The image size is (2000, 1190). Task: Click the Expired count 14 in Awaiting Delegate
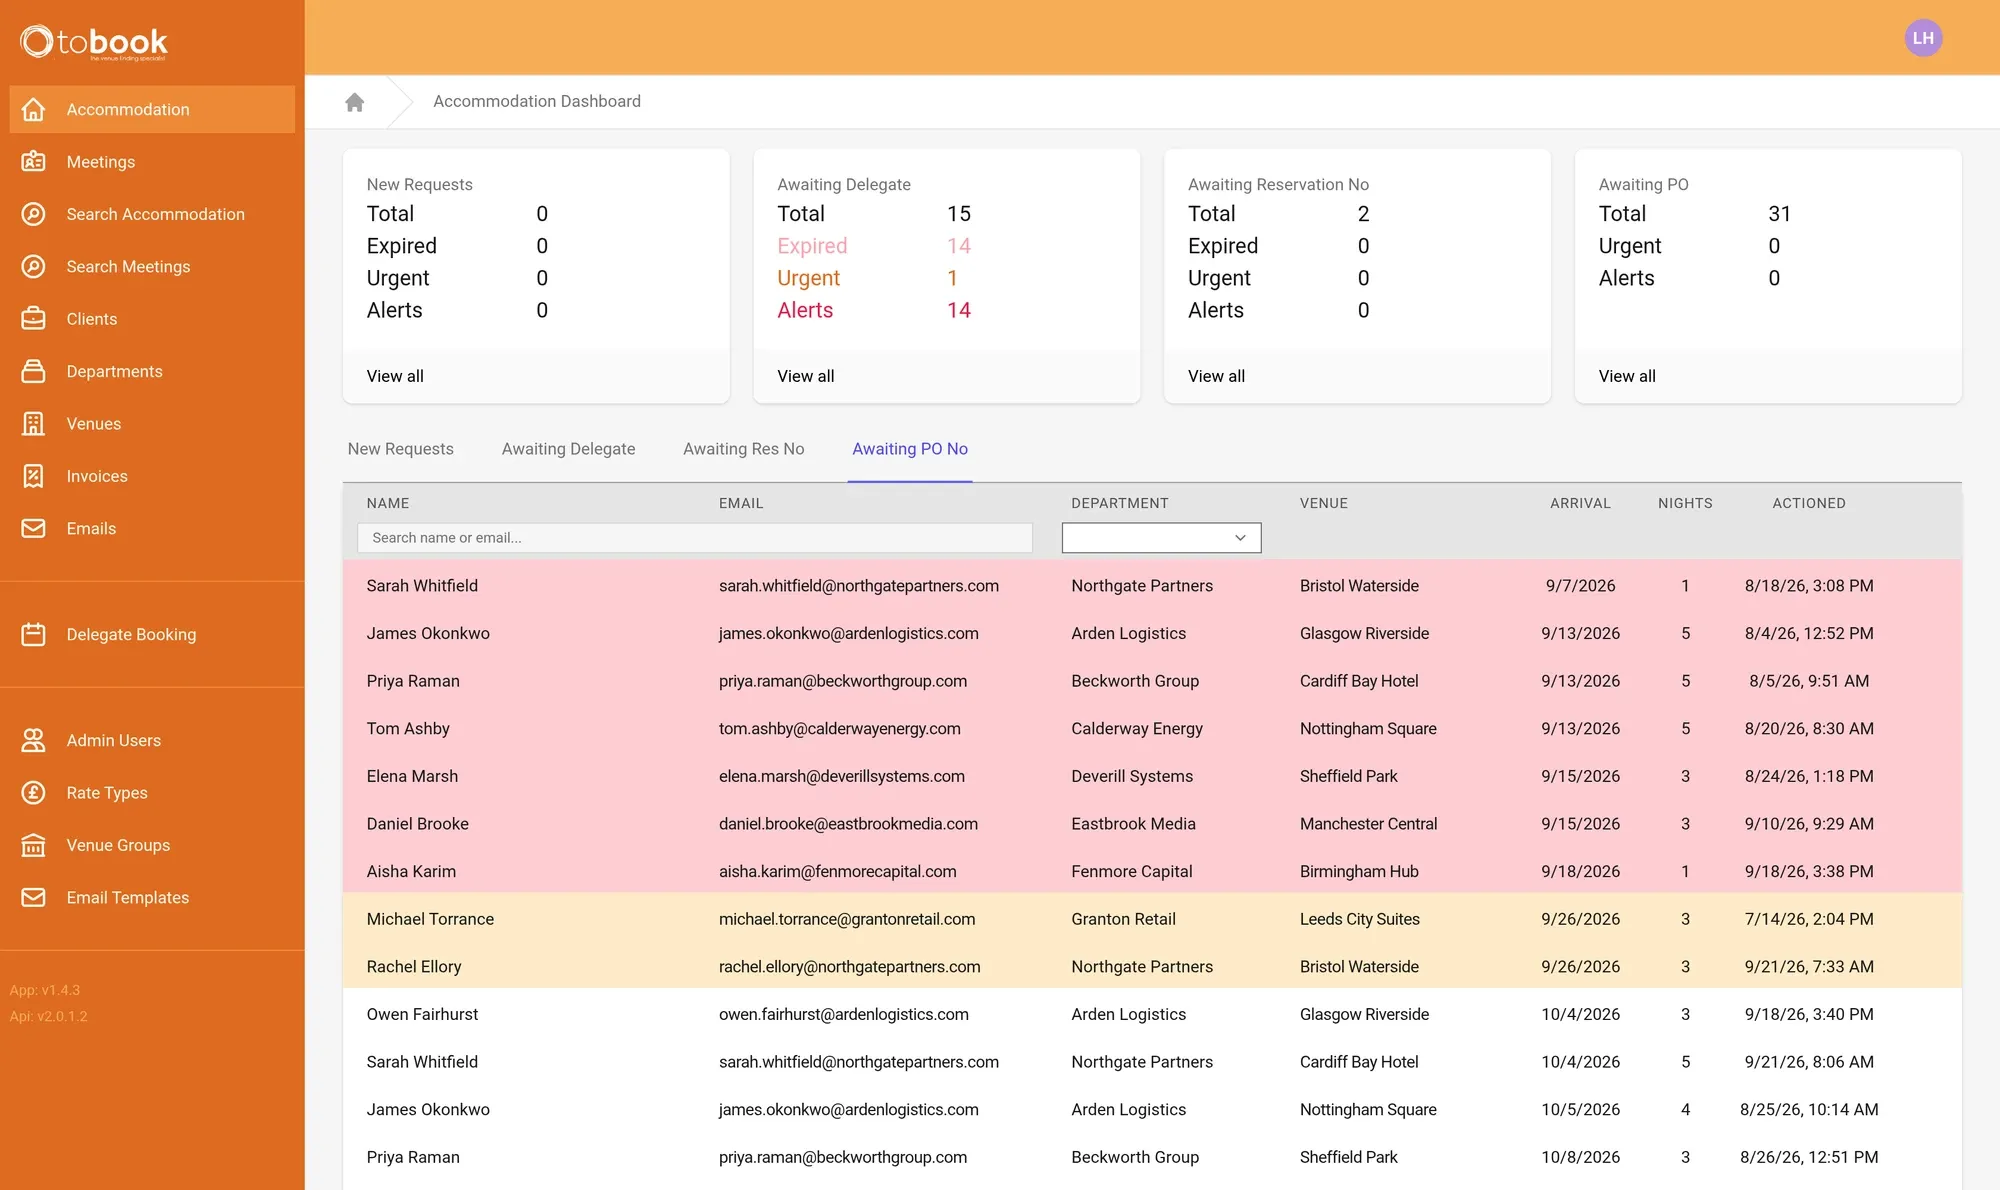click(958, 246)
